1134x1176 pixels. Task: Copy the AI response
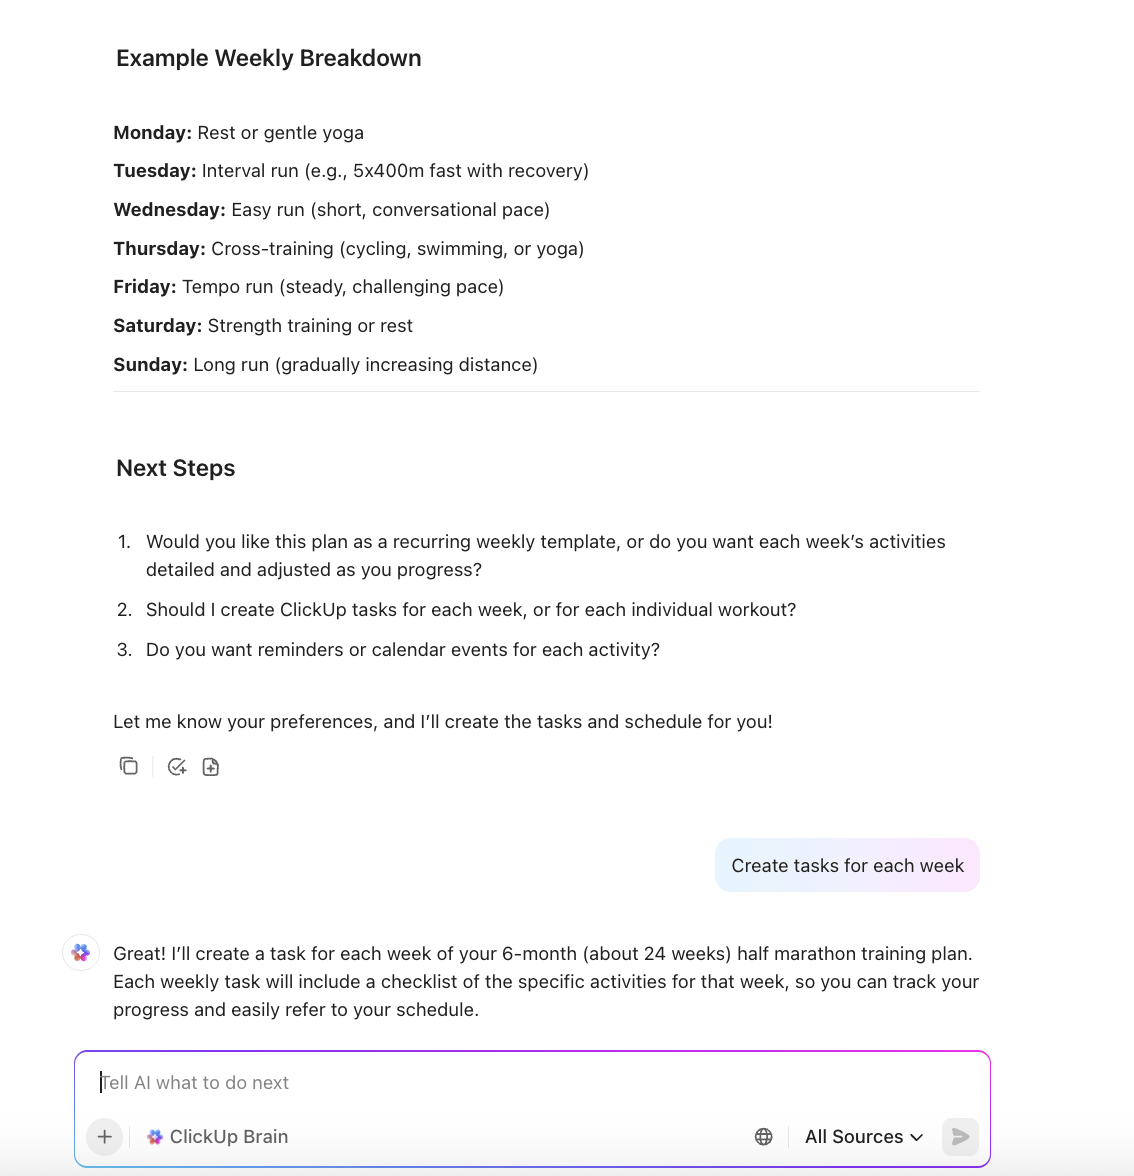pos(129,766)
